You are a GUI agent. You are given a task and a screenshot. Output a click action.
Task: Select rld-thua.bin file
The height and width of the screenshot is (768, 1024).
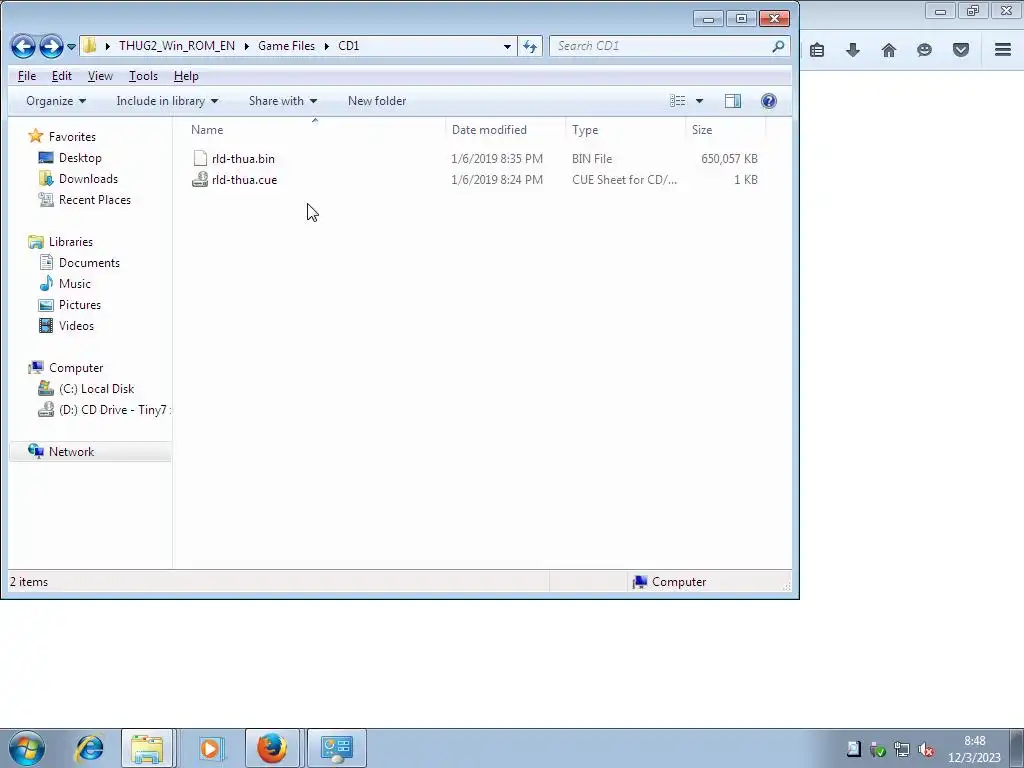[x=243, y=159]
